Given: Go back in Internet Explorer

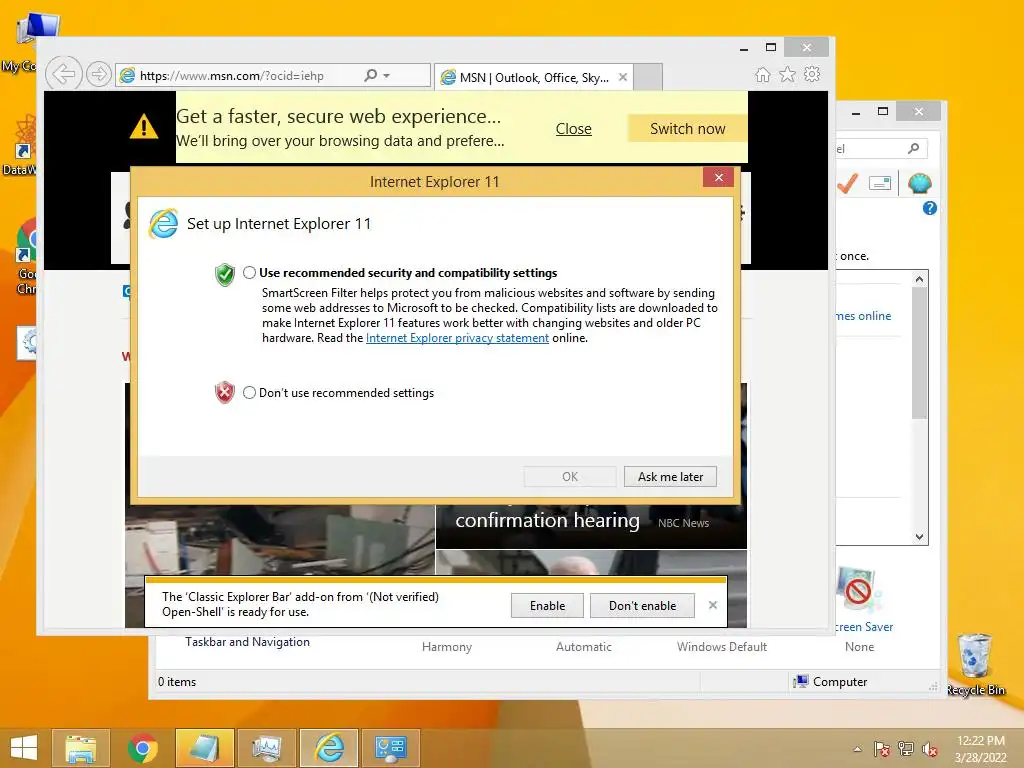Looking at the screenshot, I should 64,74.
